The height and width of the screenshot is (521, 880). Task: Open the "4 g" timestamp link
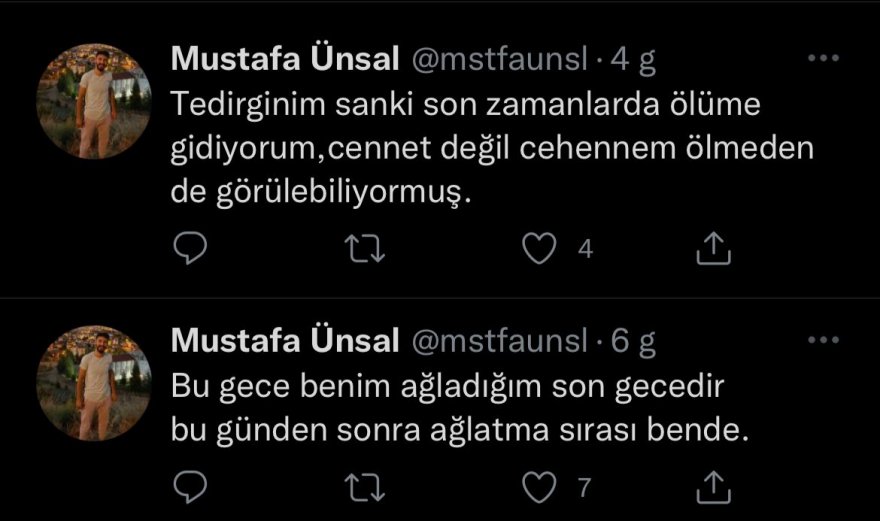(633, 60)
